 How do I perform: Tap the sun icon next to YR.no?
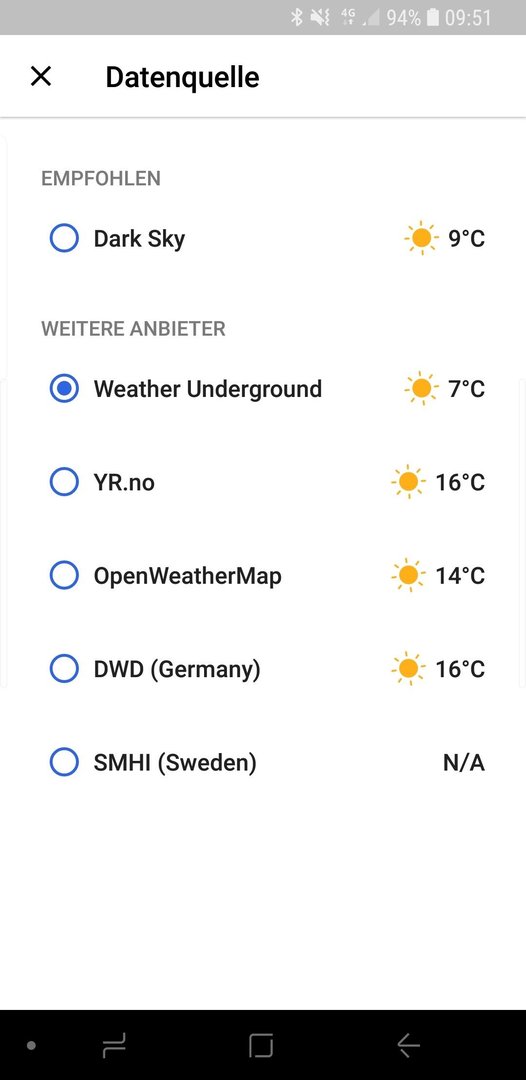click(408, 481)
